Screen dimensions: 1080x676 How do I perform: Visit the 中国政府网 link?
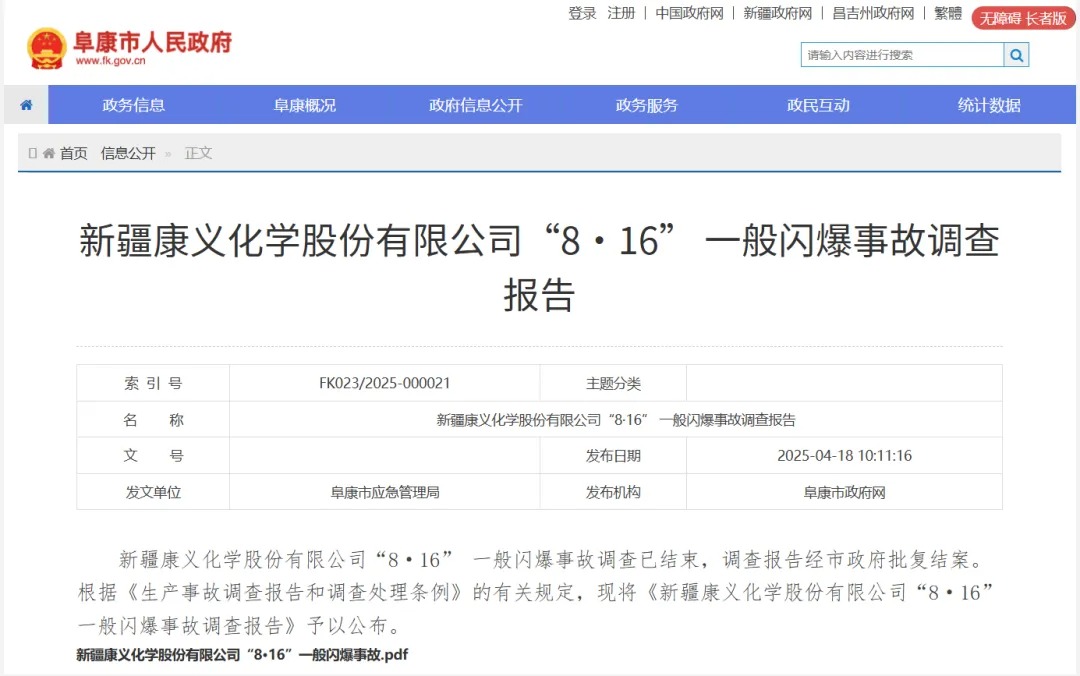click(x=689, y=13)
